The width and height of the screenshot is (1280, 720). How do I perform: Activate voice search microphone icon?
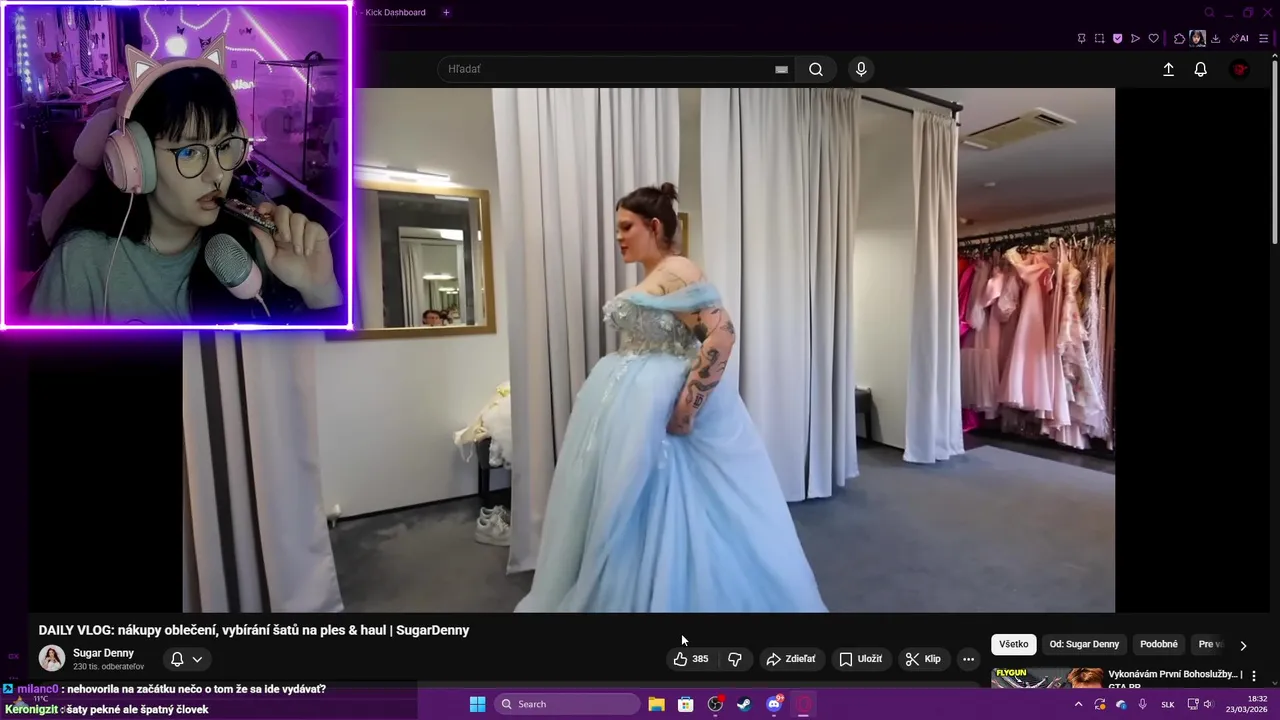coord(861,69)
